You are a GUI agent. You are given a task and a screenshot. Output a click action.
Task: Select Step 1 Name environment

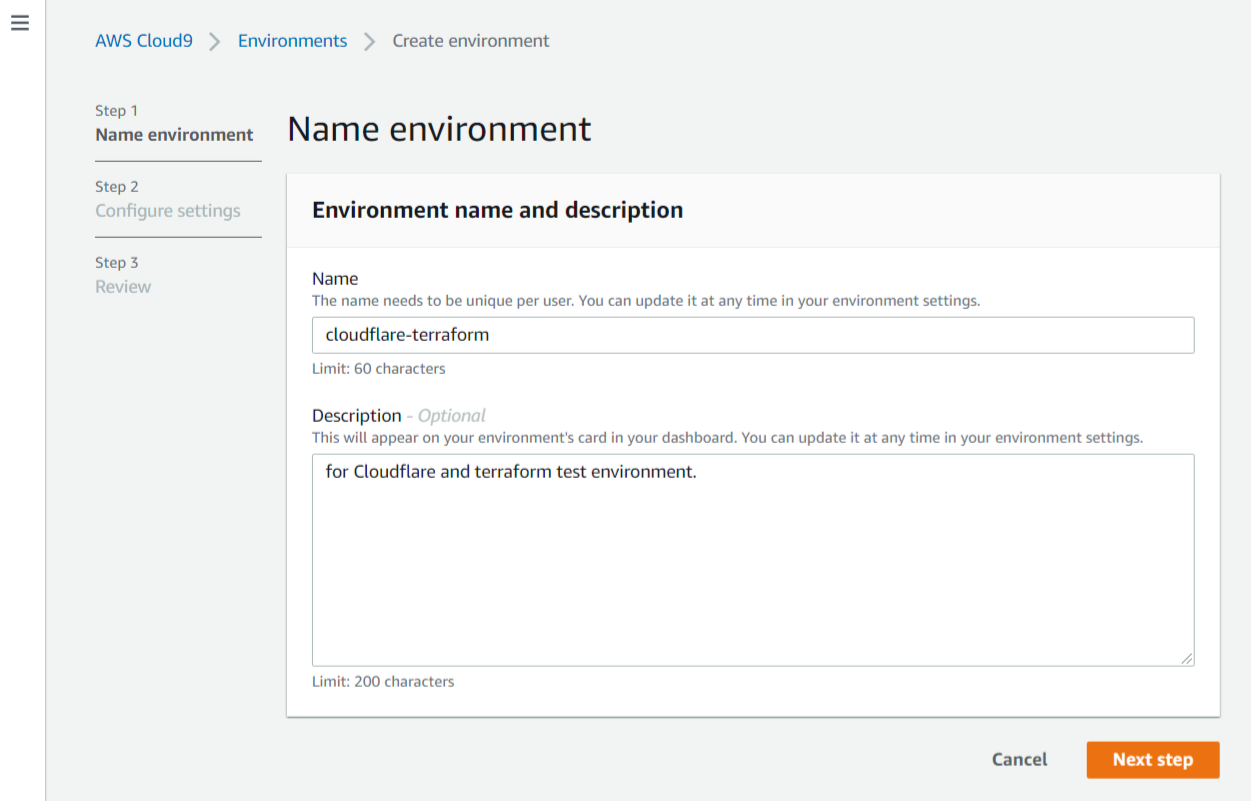174,135
